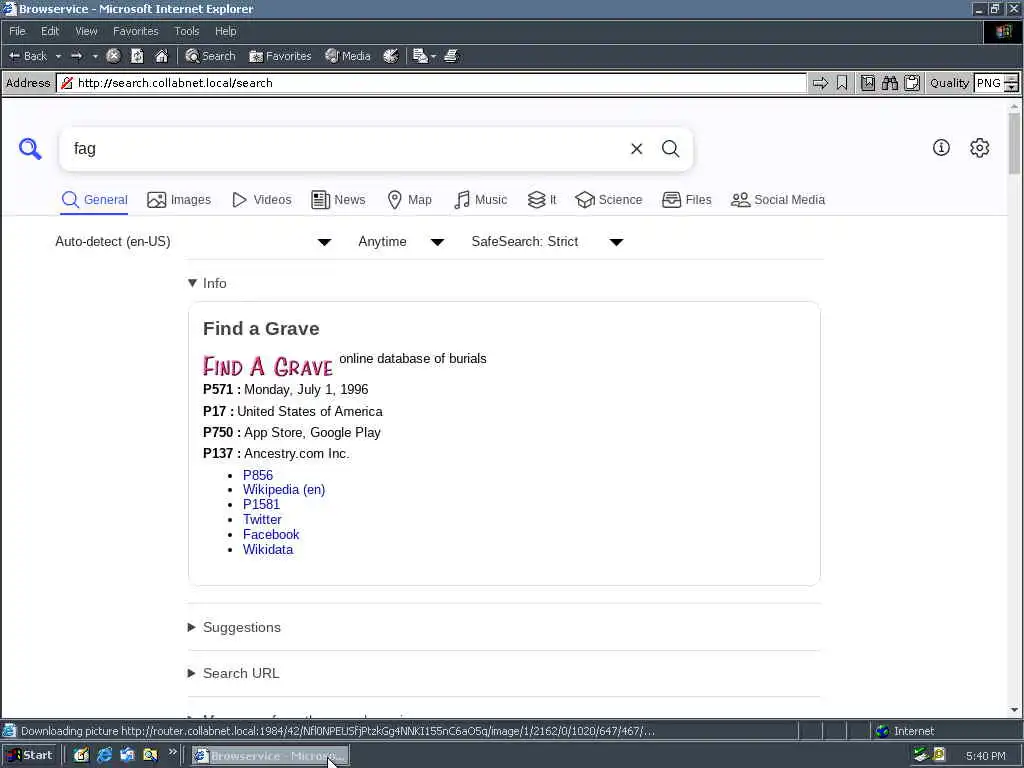Switch to the News tab

pyautogui.click(x=338, y=200)
